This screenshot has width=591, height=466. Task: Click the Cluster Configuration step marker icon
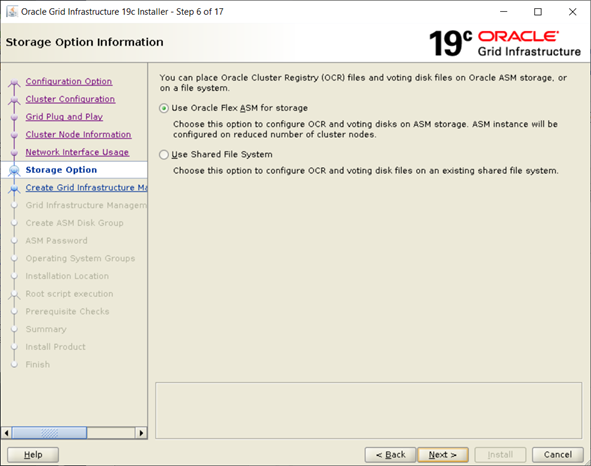pos(14,100)
